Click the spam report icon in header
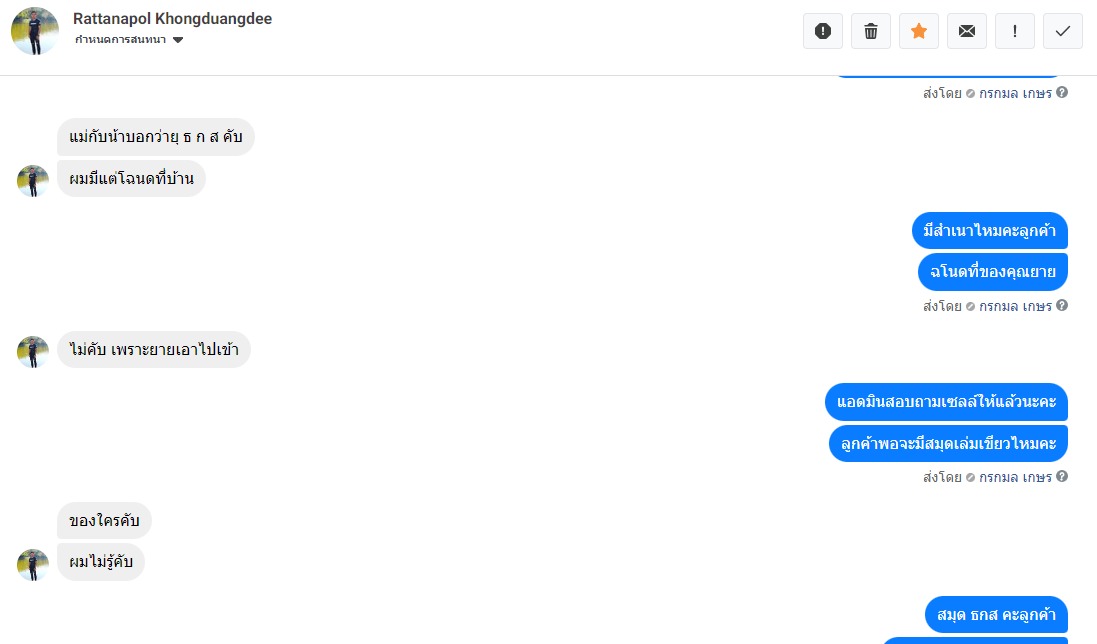 pos(823,31)
